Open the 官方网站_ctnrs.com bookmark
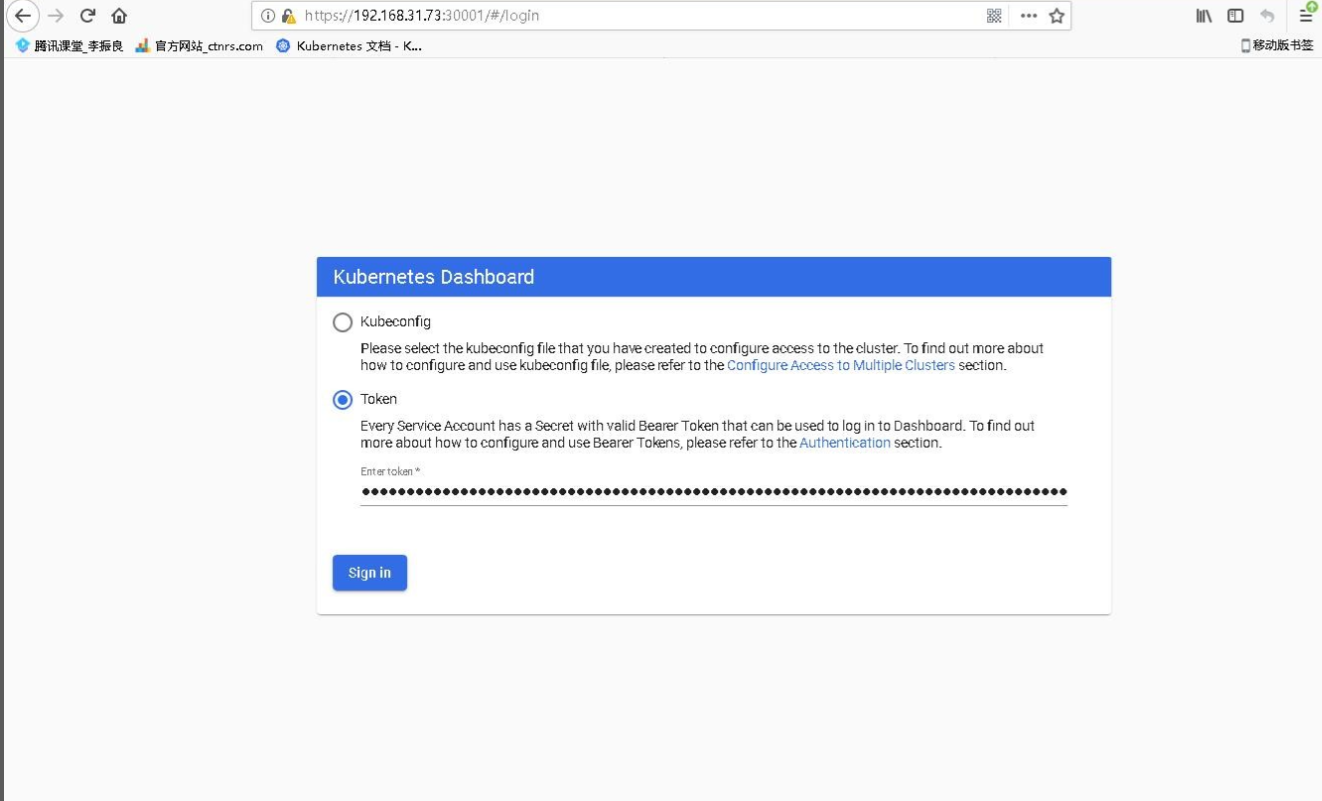The width and height of the screenshot is (1322, 801). click(199, 46)
